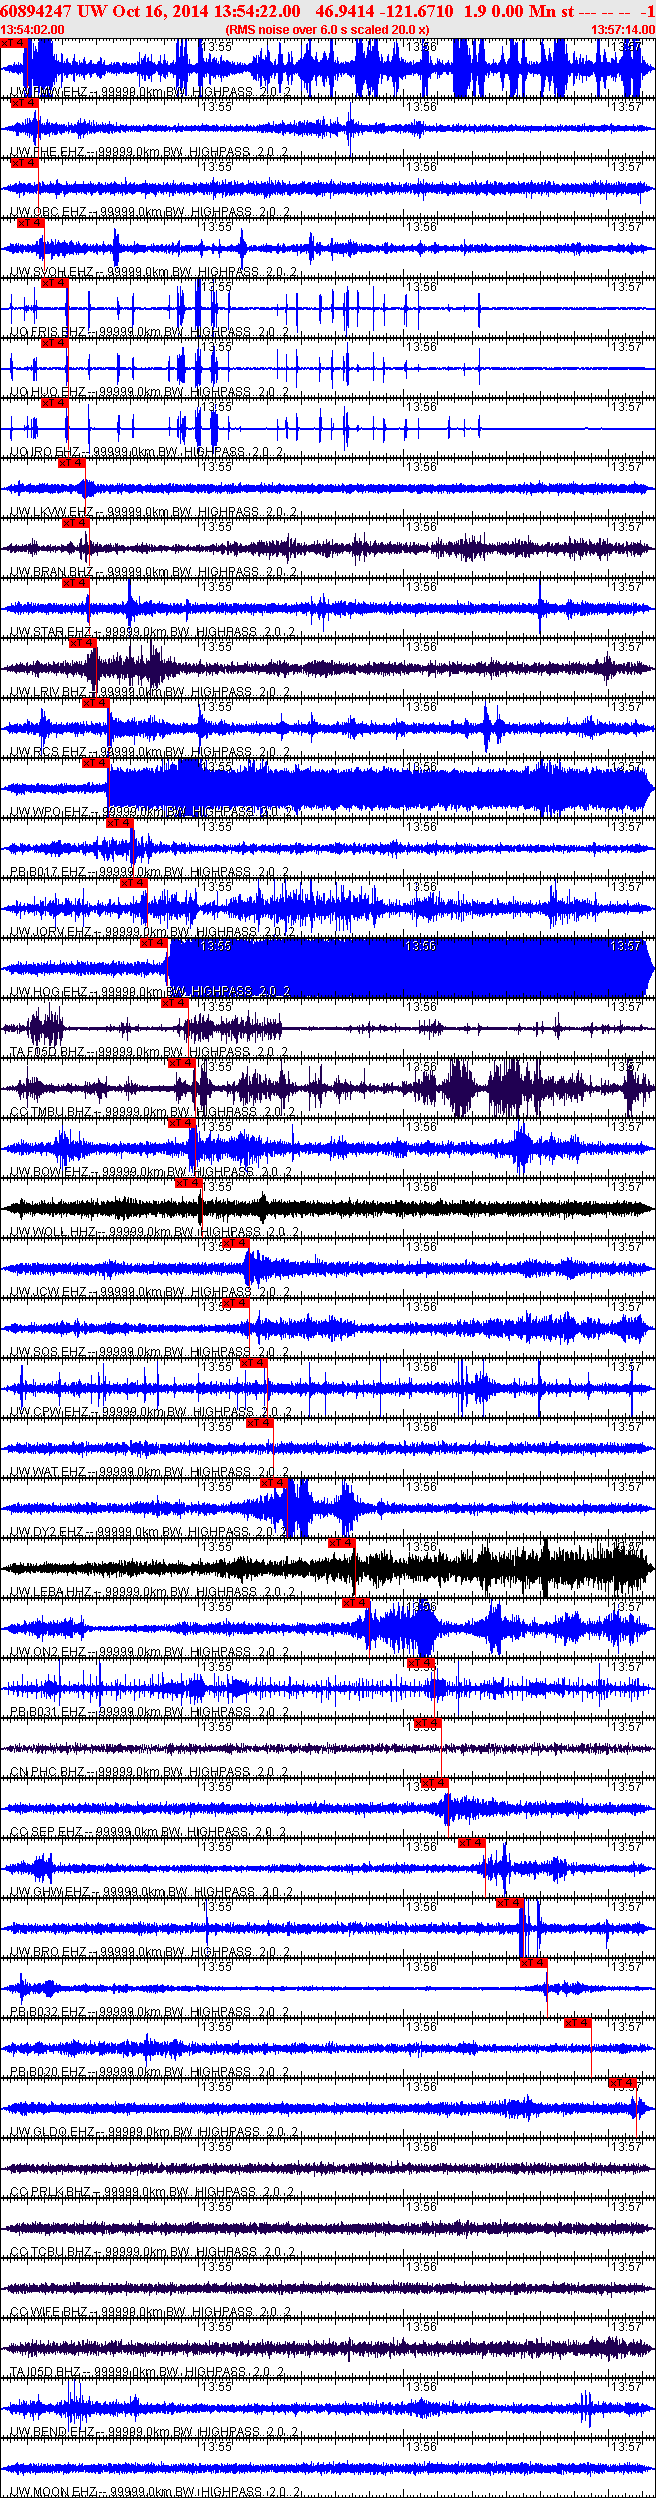Select the red pick marker on PB B020 trace
Screen dimensions: 656x2498
pyautogui.click(x=577, y=2023)
